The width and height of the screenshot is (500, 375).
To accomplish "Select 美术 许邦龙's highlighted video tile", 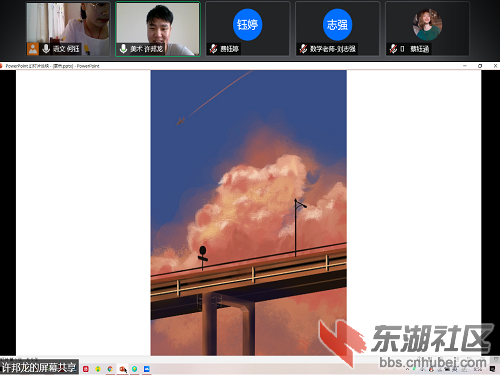I will tap(158, 29).
